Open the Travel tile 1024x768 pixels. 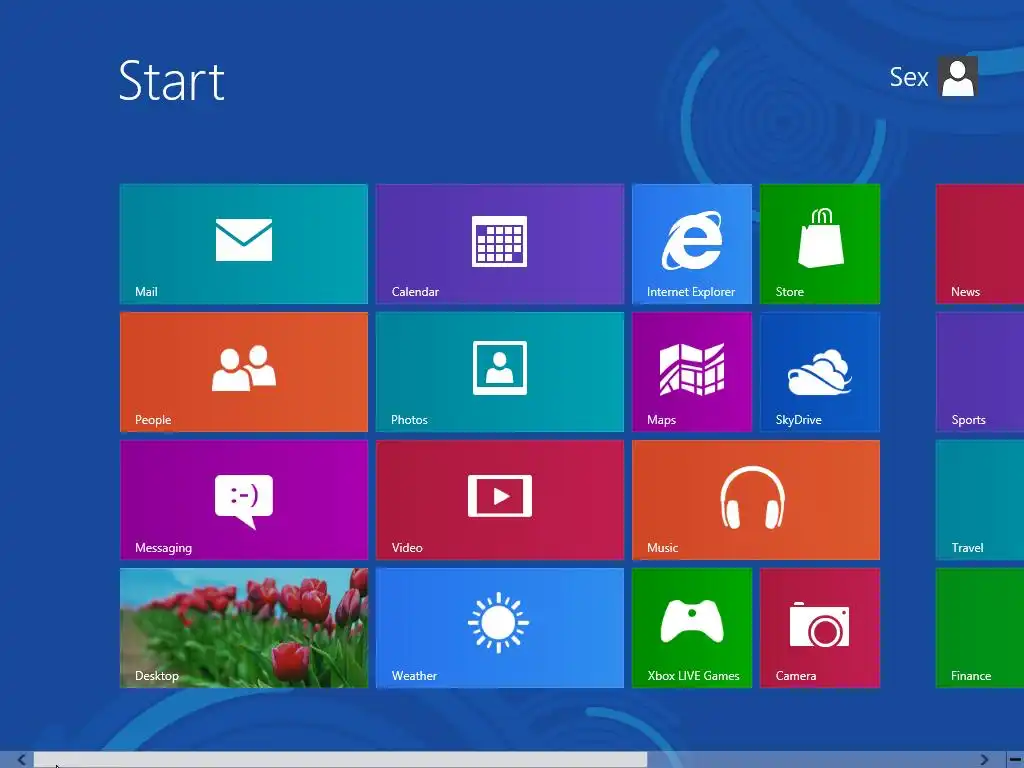point(980,500)
